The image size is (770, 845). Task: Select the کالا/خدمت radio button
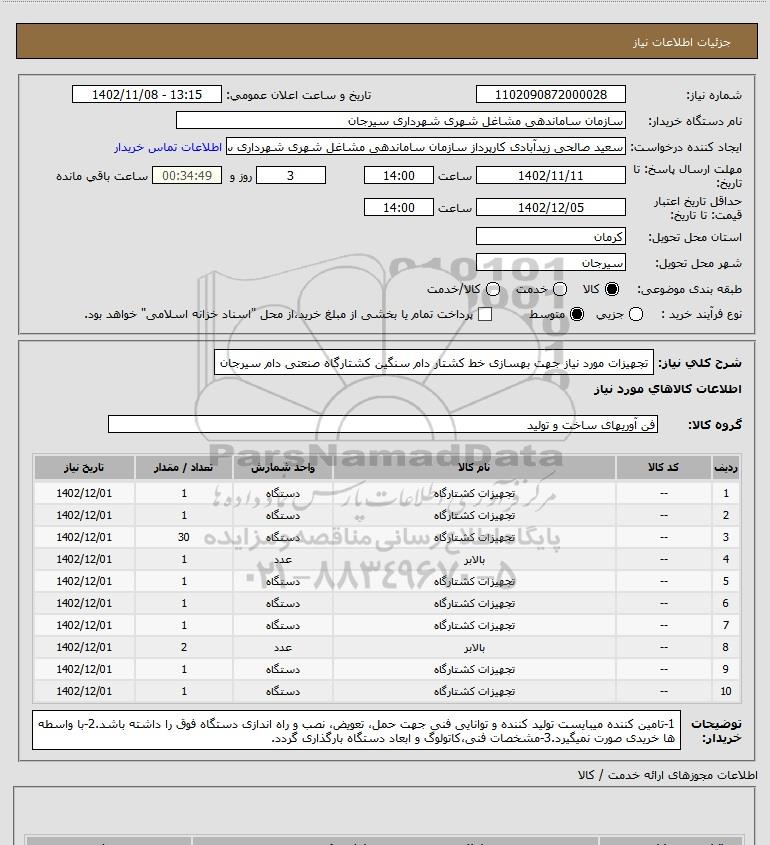pos(492,289)
